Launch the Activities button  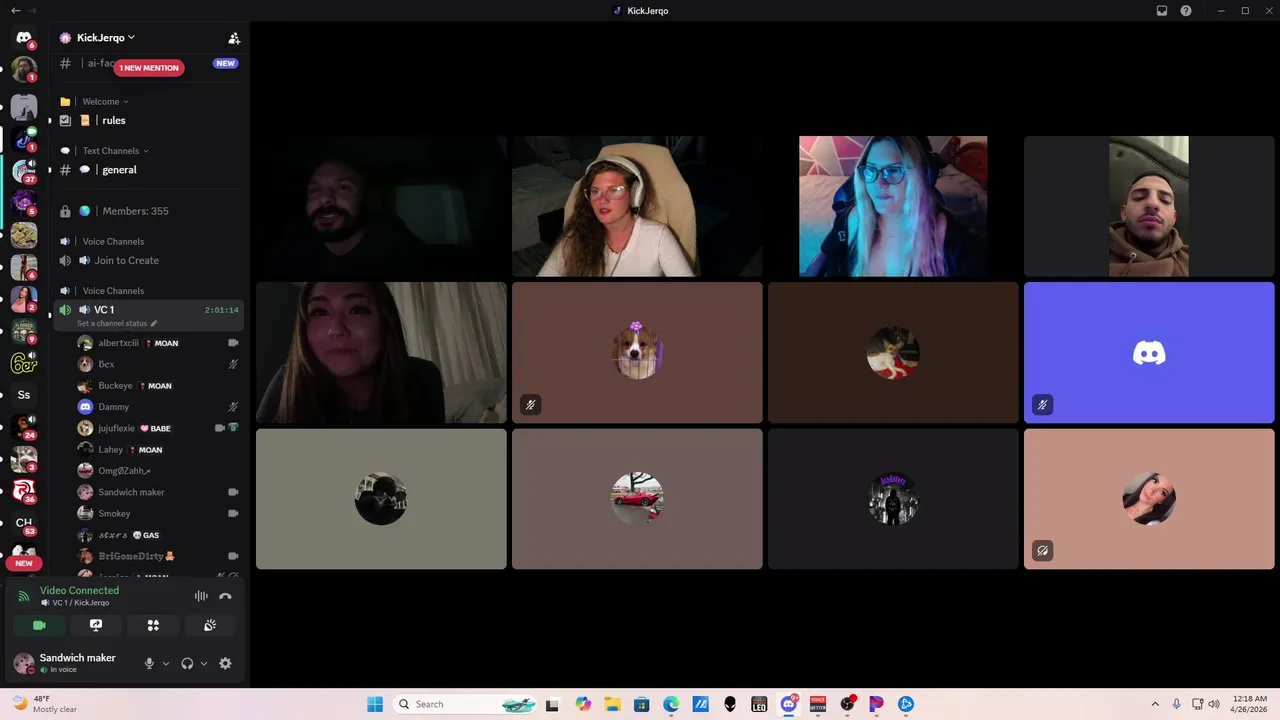tap(153, 625)
